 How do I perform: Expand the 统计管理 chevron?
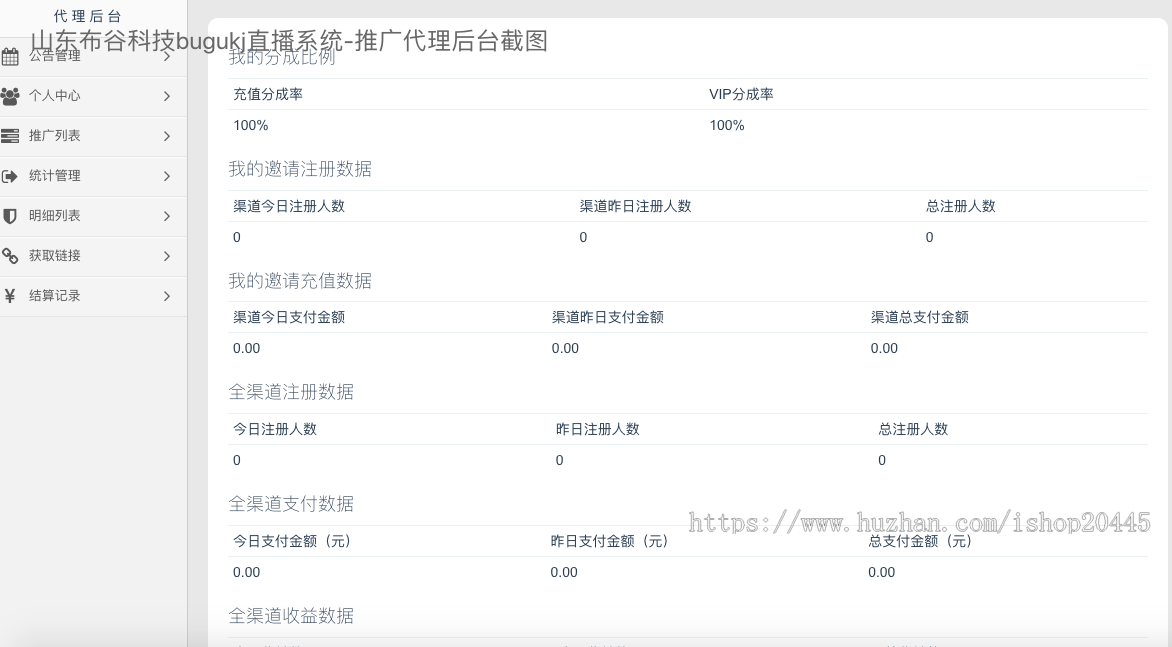pos(167,176)
